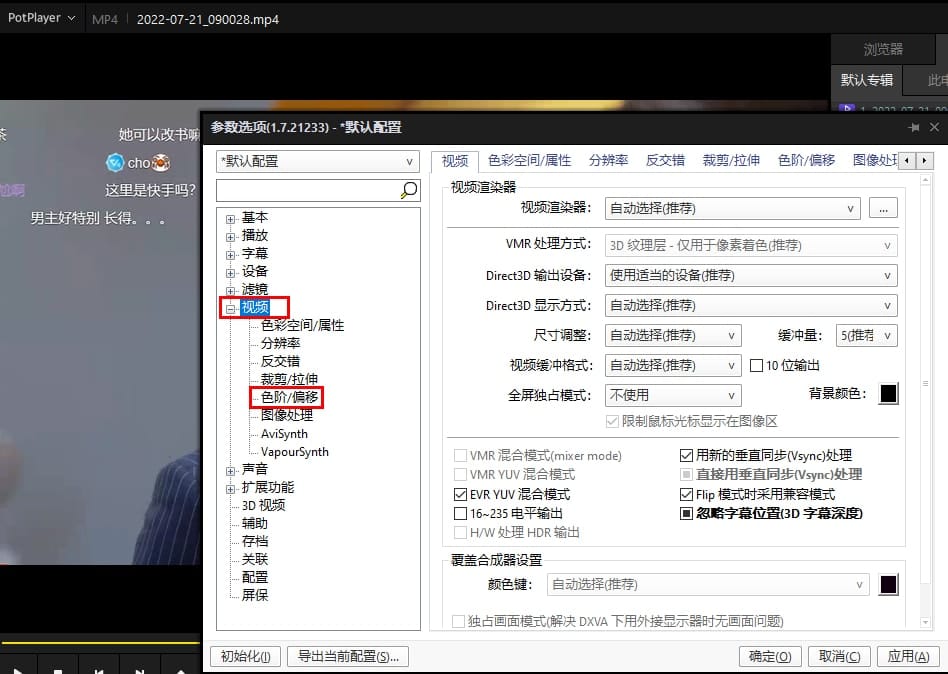Switch to the 反交错 tab
The image size is (948, 674).
665,160
